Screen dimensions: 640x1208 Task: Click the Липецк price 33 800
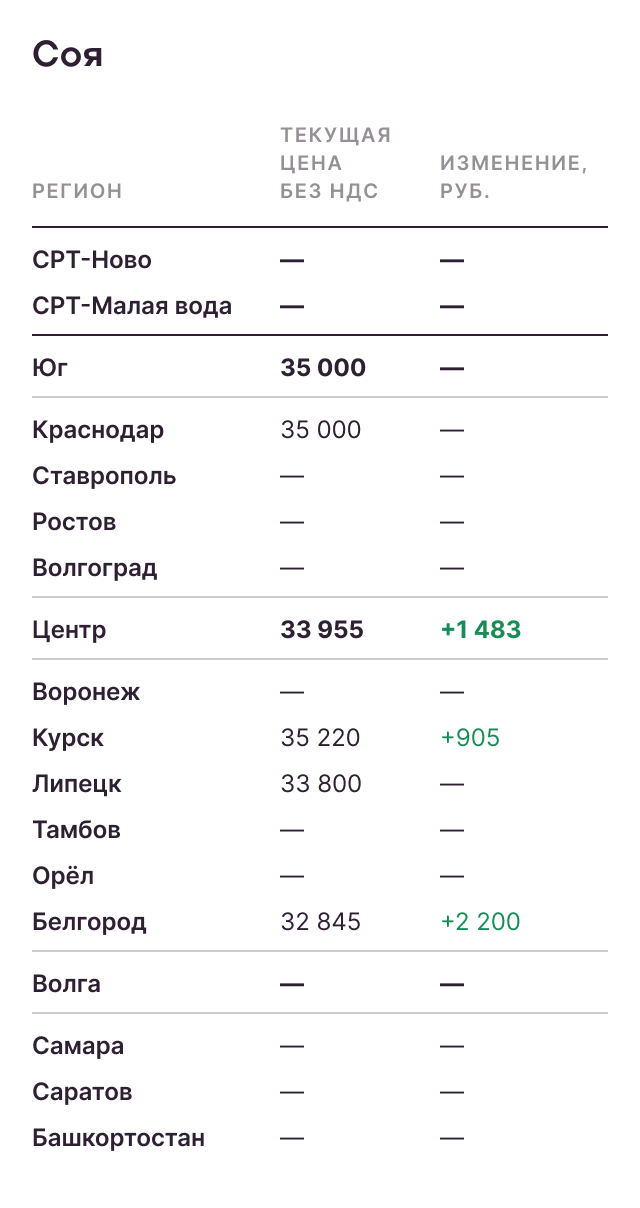(x=321, y=784)
